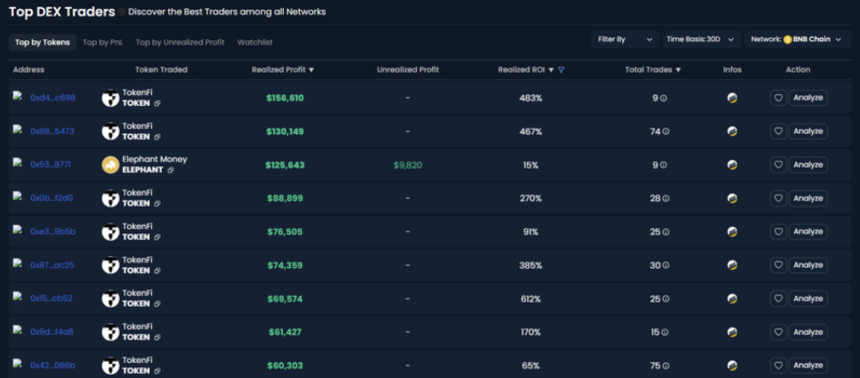The image size is (860, 378).
Task: Analyze trader 0x15...cb52
Action: [808, 298]
